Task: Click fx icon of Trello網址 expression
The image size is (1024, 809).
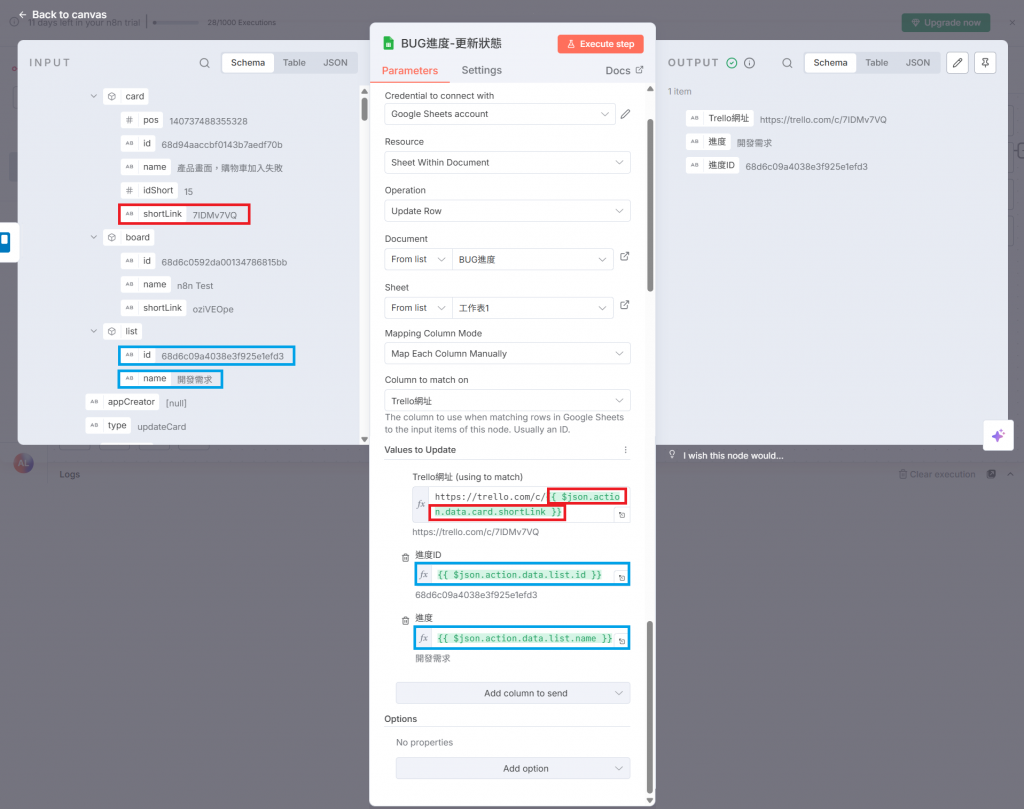Action: pos(421,504)
